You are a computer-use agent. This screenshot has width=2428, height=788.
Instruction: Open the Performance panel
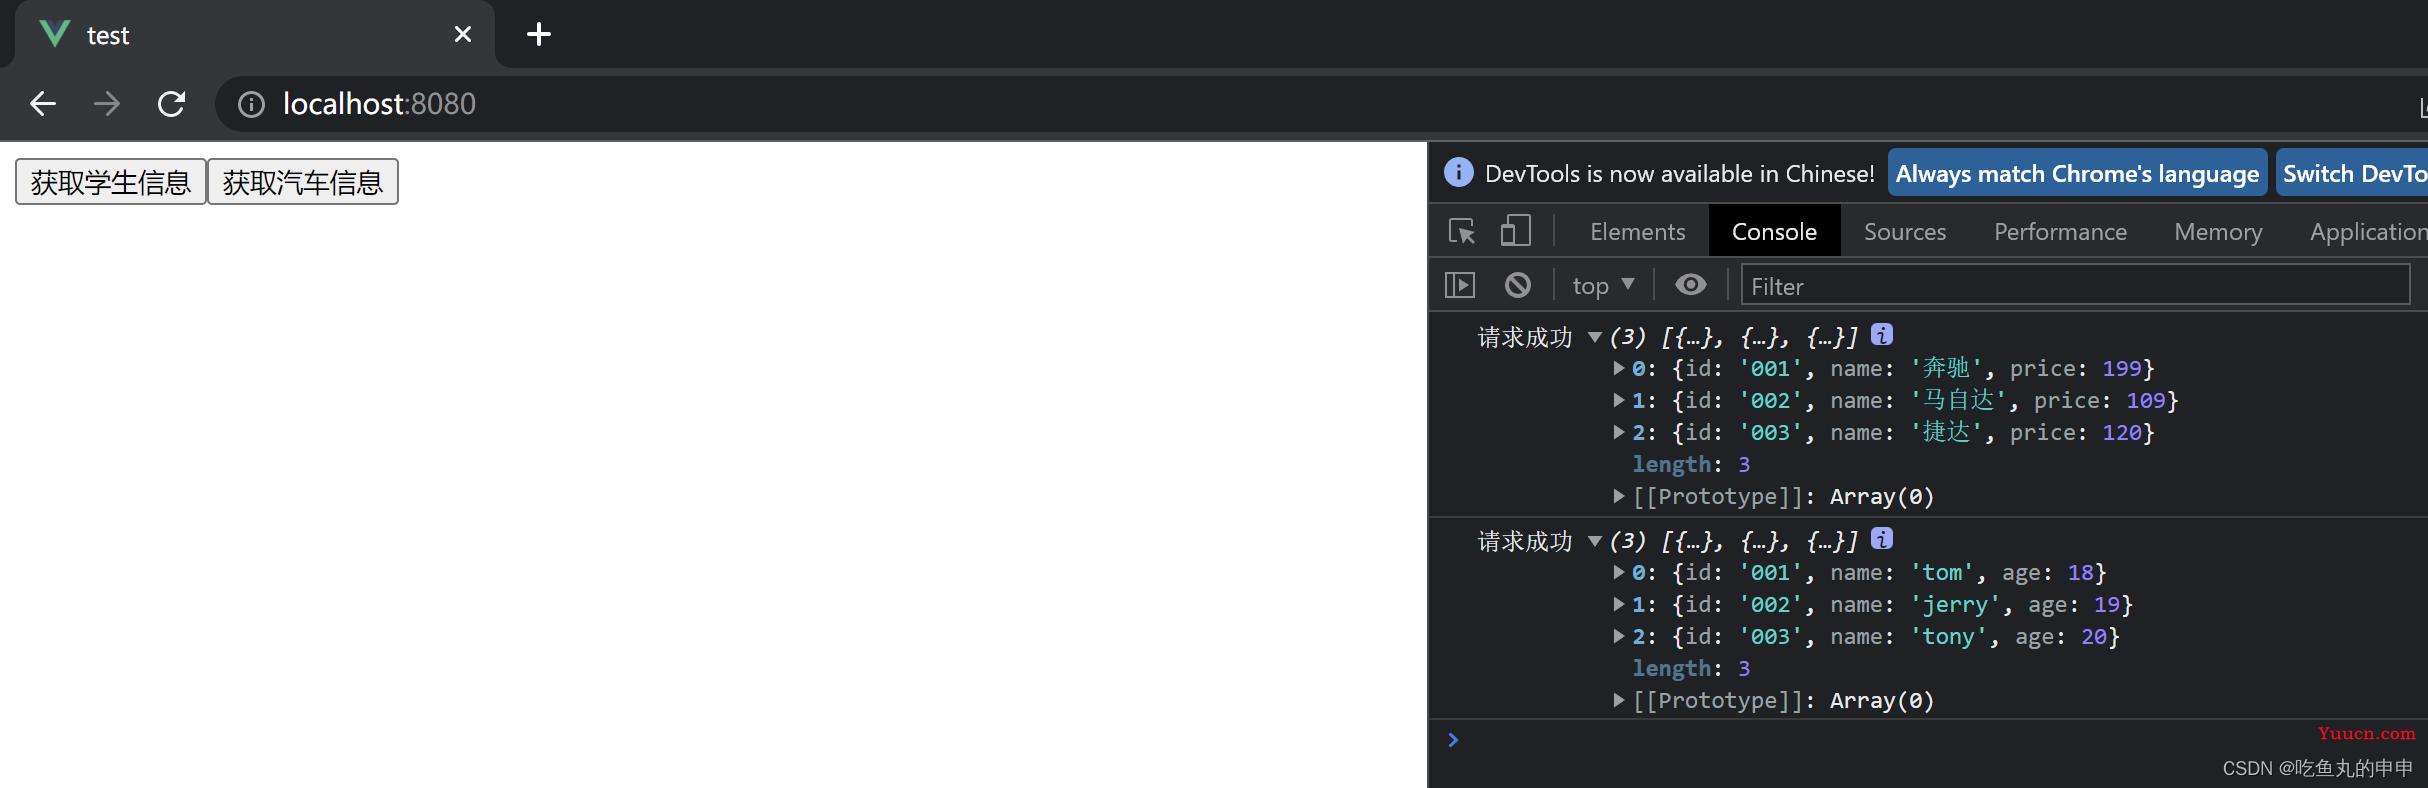[x=2060, y=232]
